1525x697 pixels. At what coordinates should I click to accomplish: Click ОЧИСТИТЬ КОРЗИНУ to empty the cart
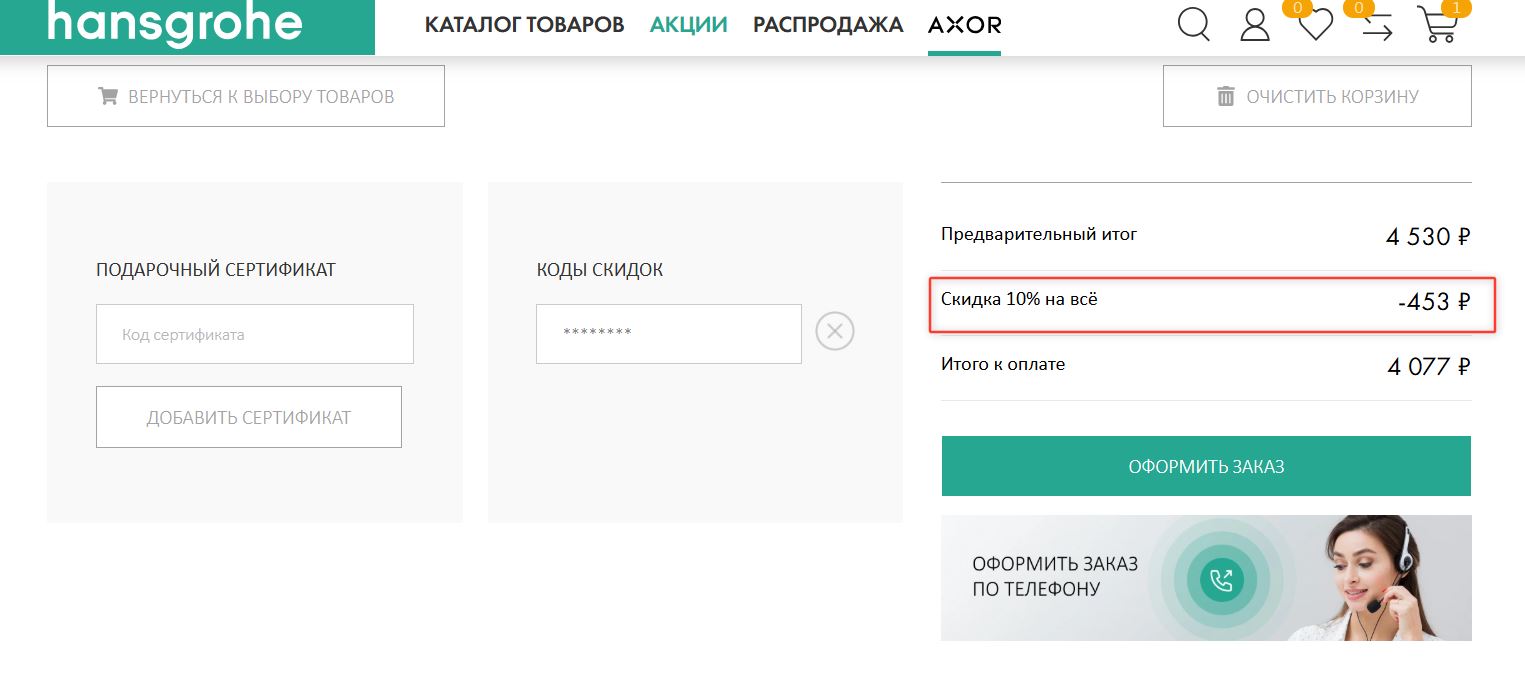click(x=1316, y=97)
